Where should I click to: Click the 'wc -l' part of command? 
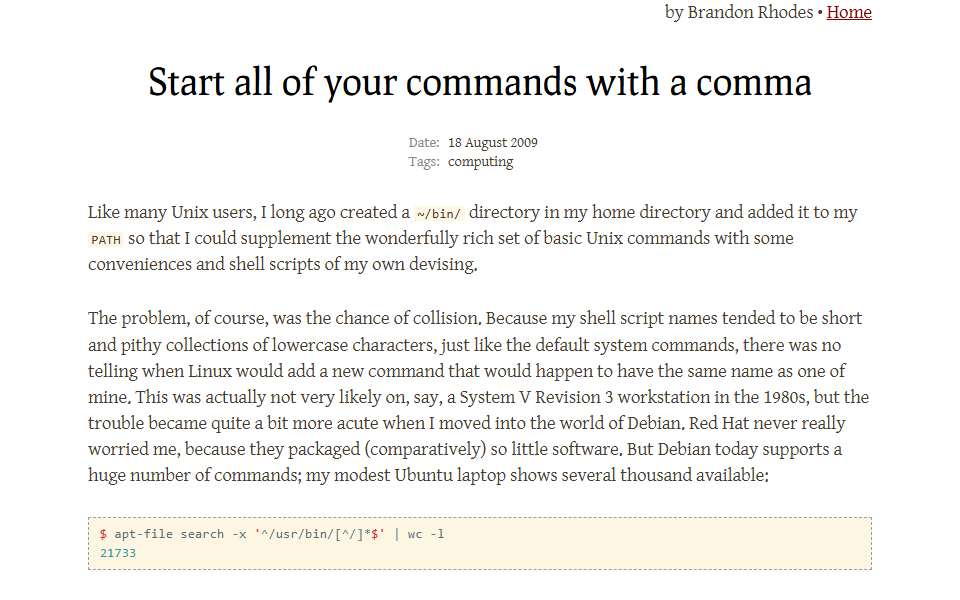tap(426, 534)
